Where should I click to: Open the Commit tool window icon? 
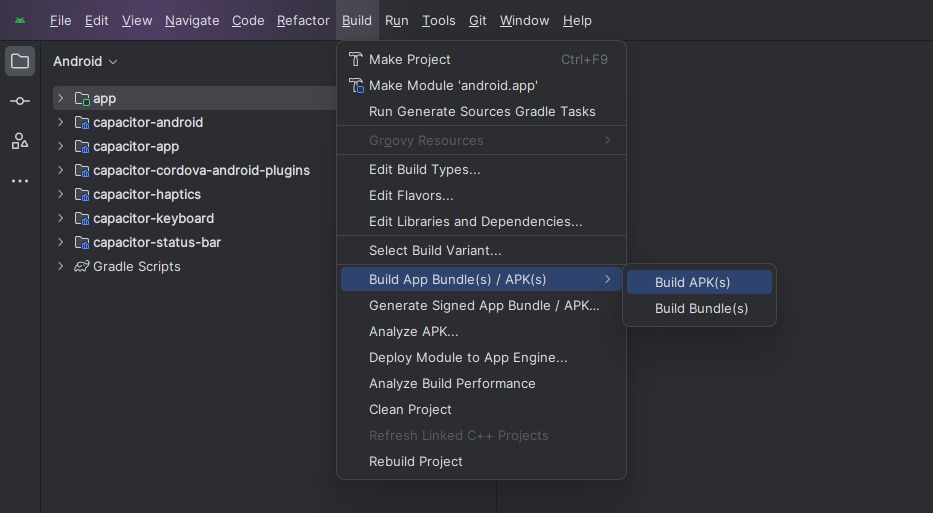tap(20, 101)
